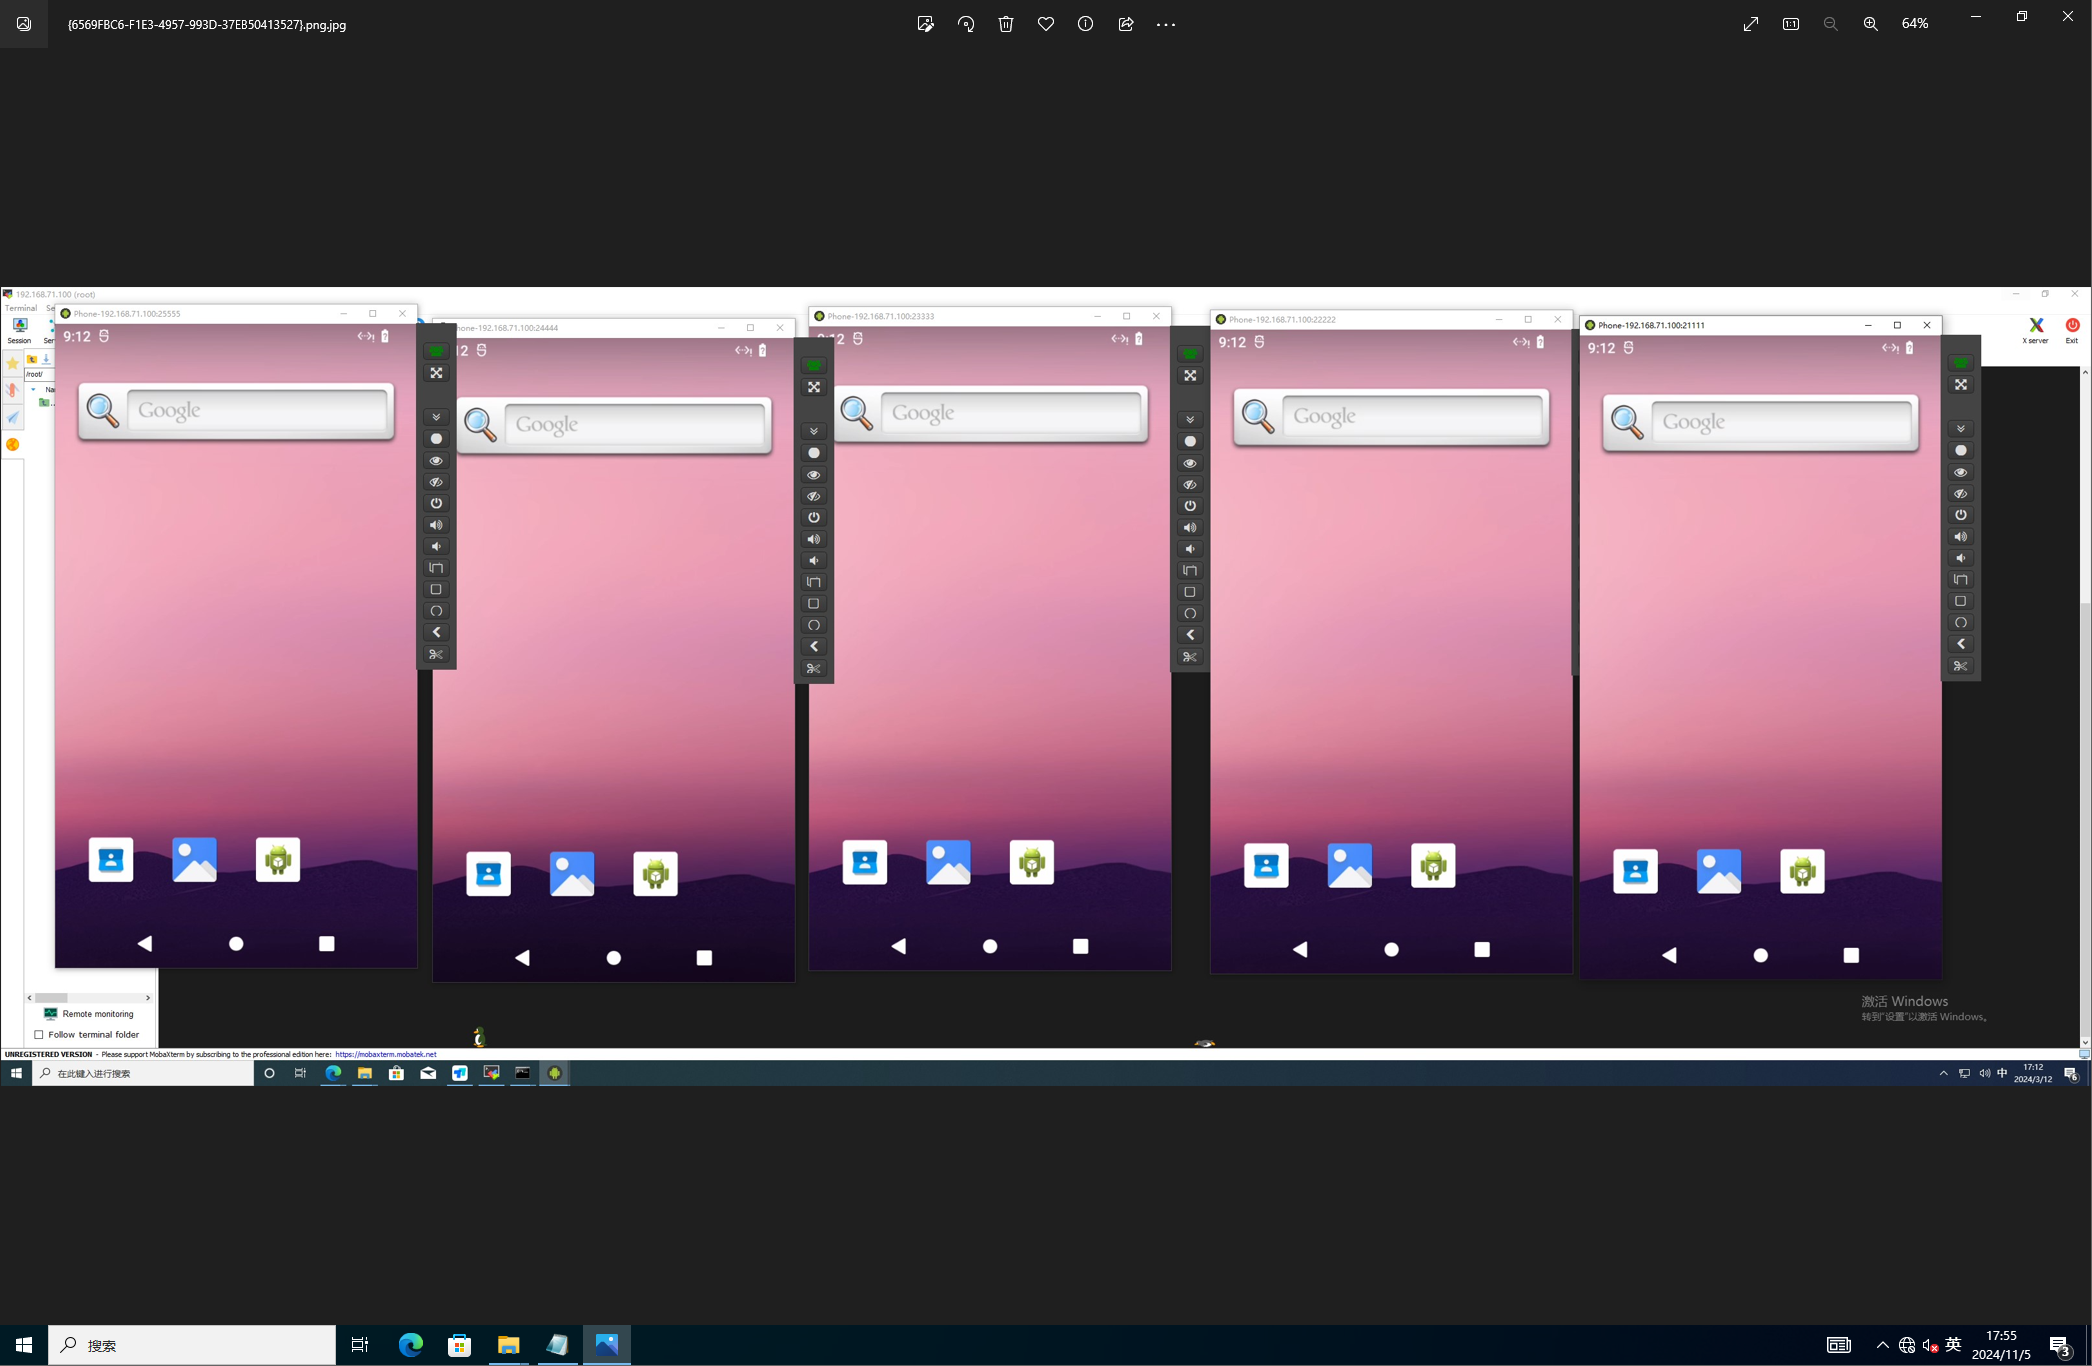The image size is (2092, 1366).
Task: Open File Explorer from the taskbar
Action: (x=508, y=1345)
